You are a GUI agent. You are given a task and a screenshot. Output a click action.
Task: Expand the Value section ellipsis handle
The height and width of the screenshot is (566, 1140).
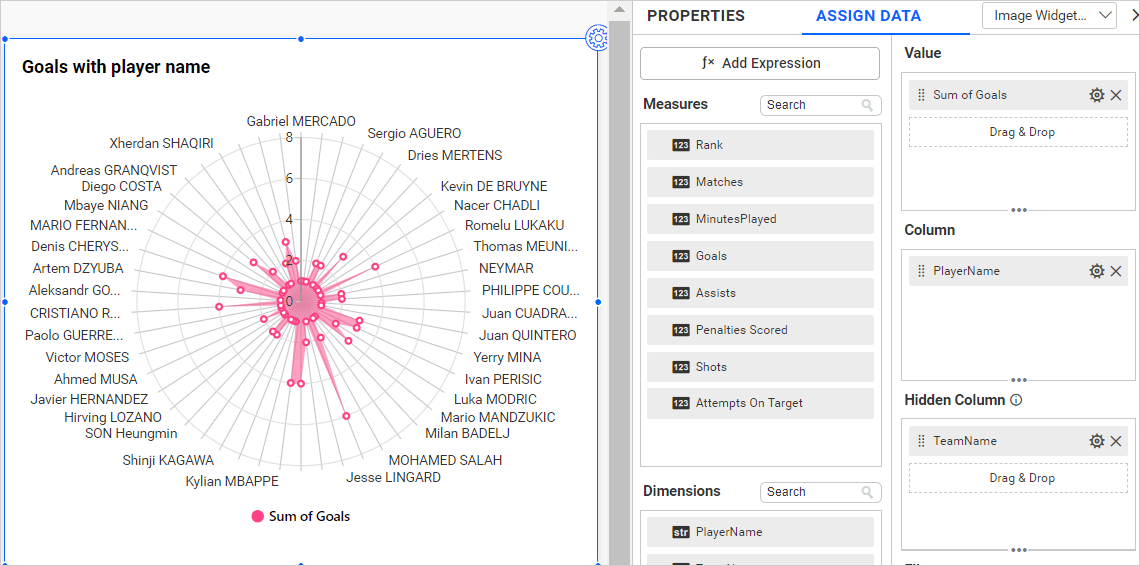click(1018, 210)
